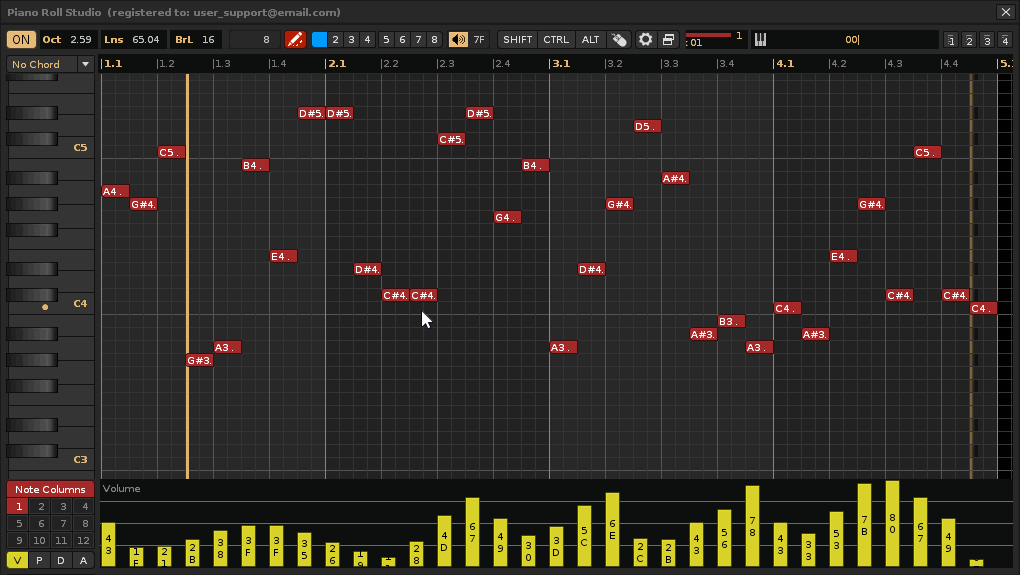Select the red pencil draw tool
The image size is (1020, 575).
tap(295, 40)
